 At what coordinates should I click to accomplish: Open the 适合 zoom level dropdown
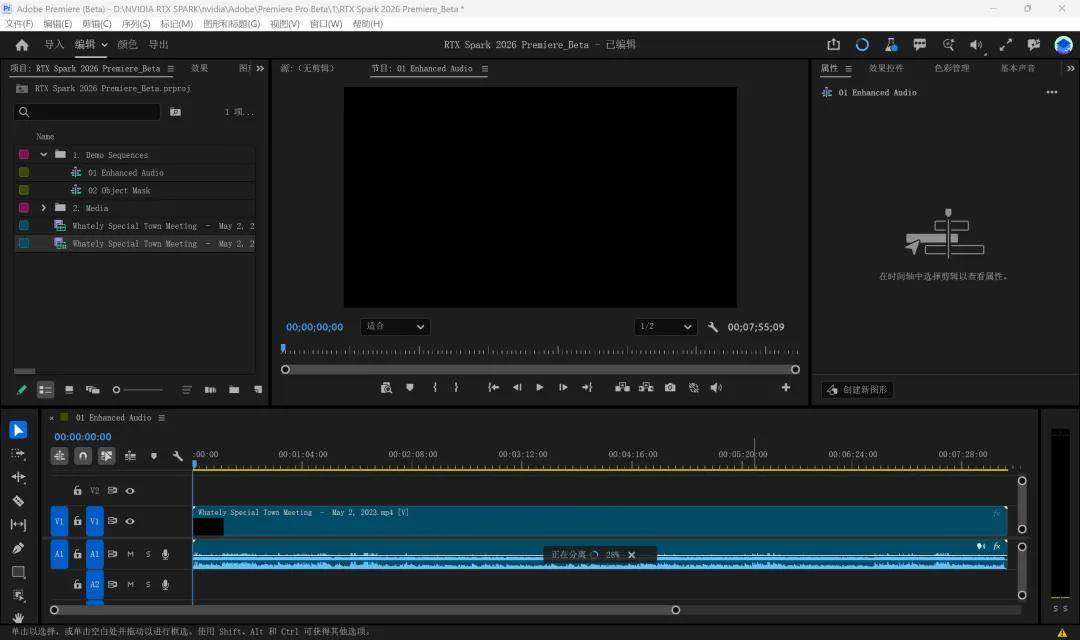coord(395,327)
